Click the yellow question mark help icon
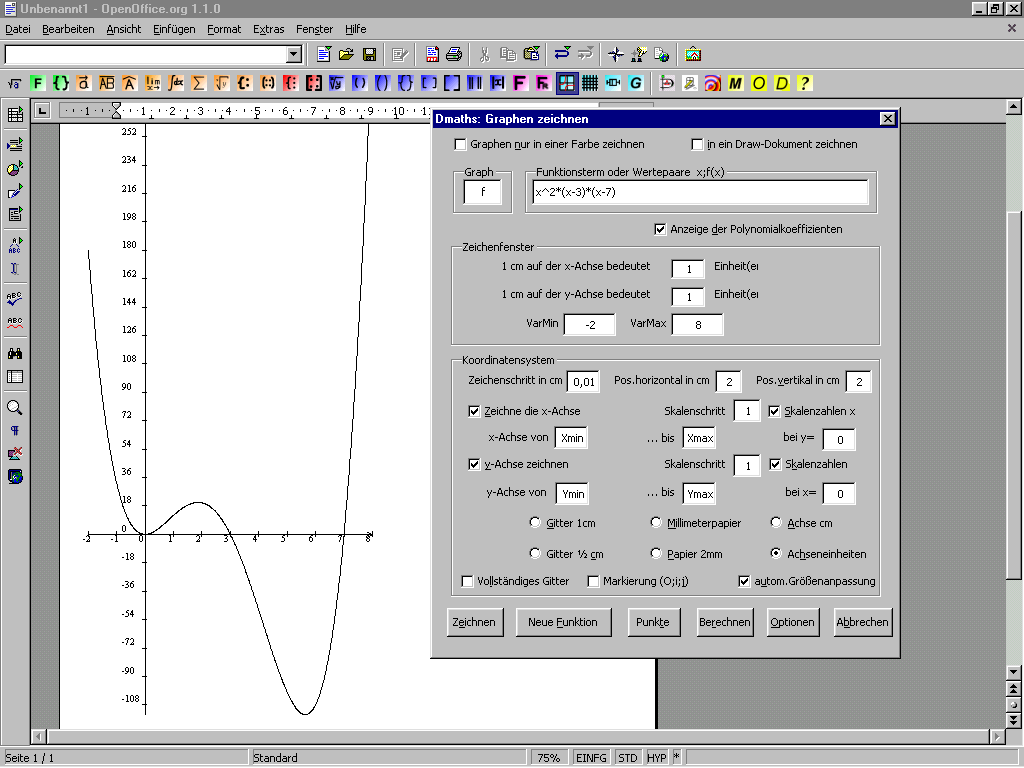1024x768 pixels. click(804, 83)
